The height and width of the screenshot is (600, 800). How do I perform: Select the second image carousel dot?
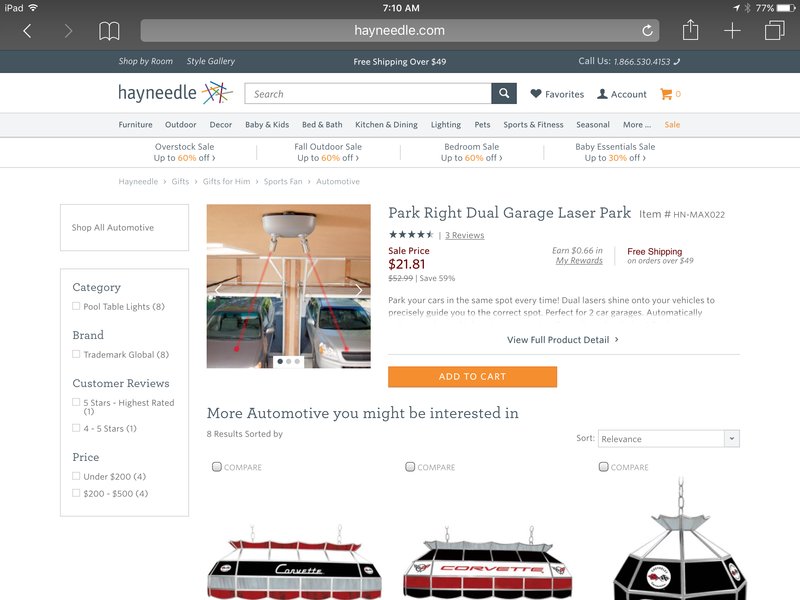pyautogui.click(x=289, y=361)
